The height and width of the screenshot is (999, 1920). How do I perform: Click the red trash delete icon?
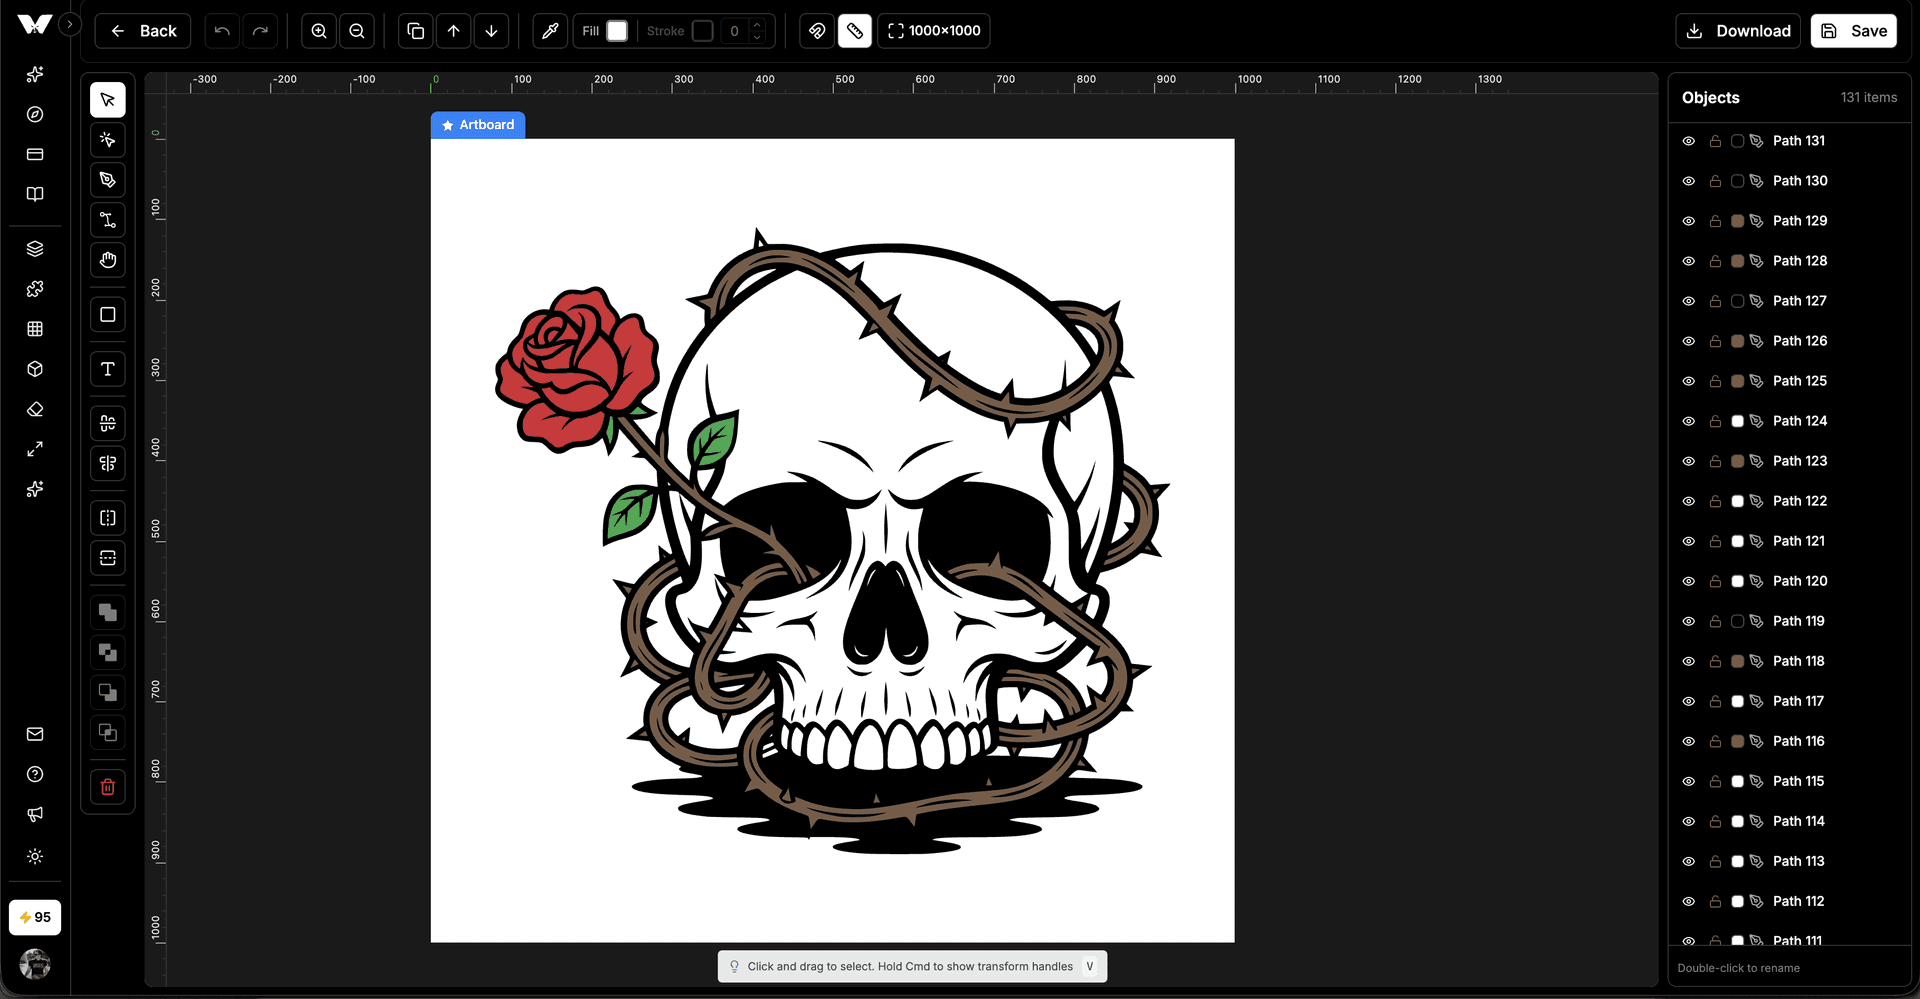[x=108, y=787]
